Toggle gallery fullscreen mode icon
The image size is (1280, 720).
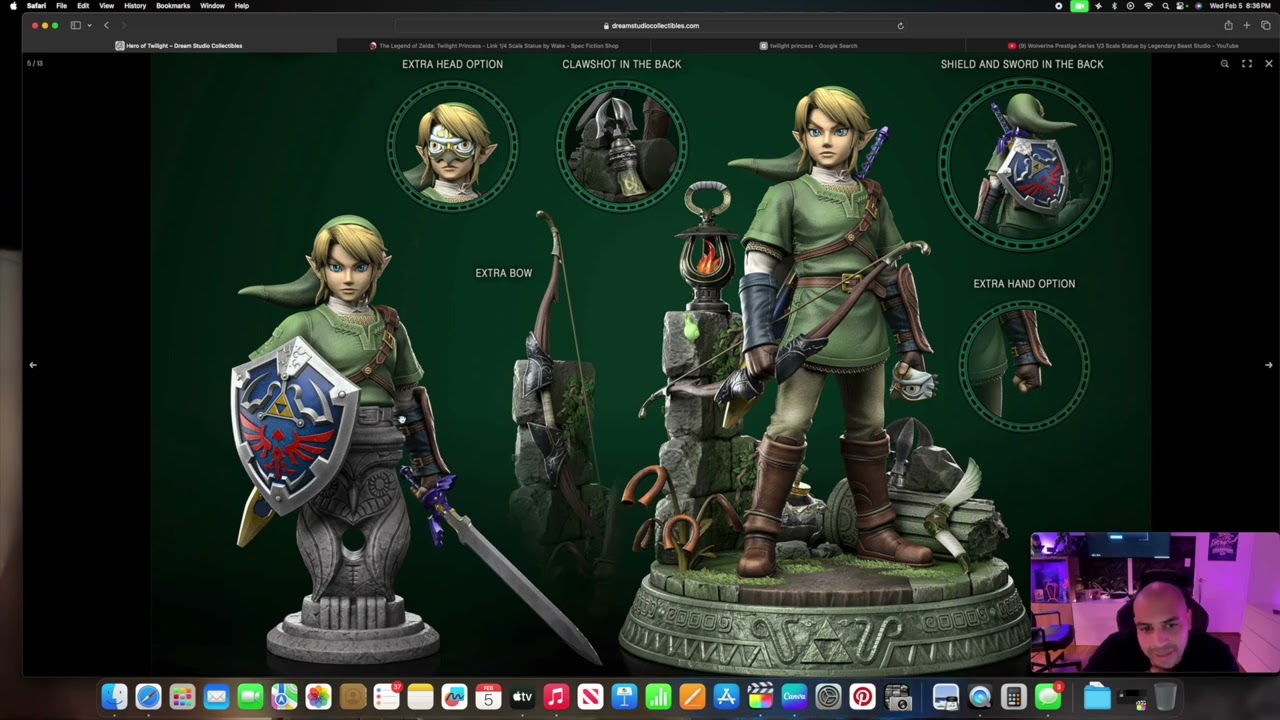click(x=1247, y=64)
